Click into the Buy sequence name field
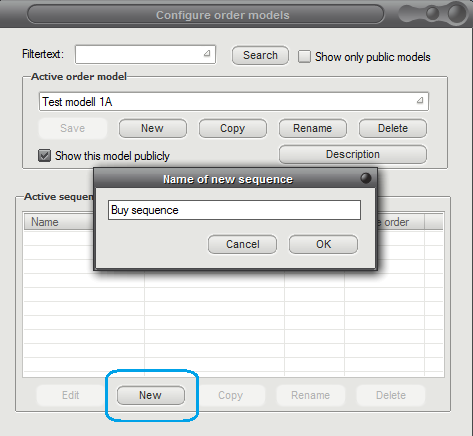473x436 pixels. (x=234, y=210)
